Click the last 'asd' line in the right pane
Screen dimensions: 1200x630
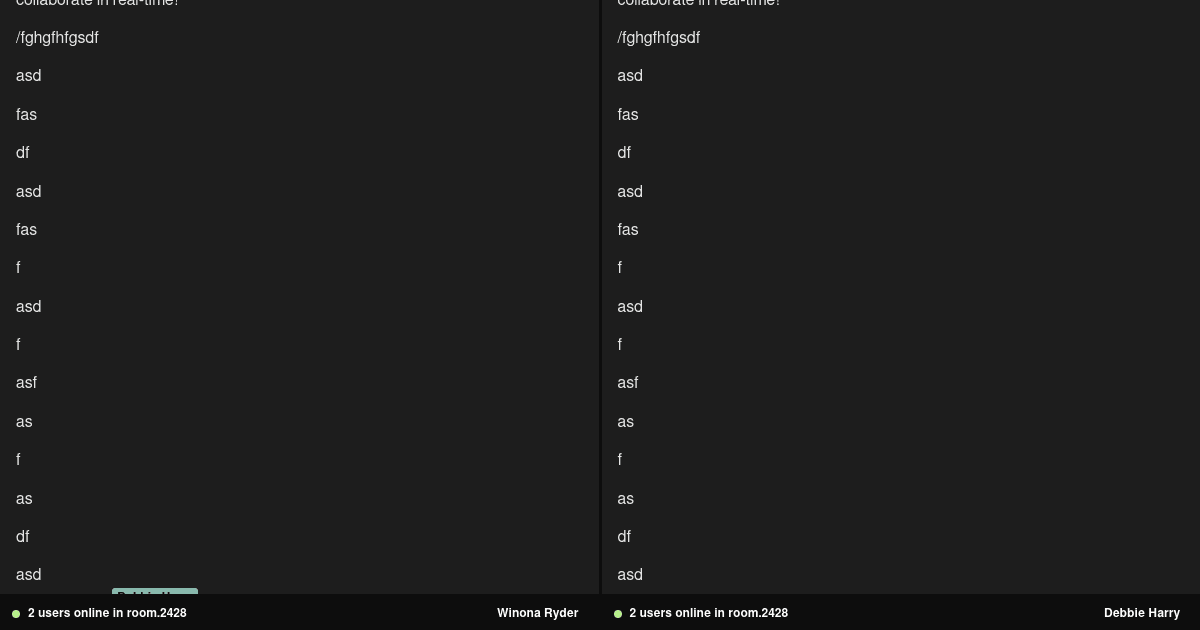tap(630, 575)
